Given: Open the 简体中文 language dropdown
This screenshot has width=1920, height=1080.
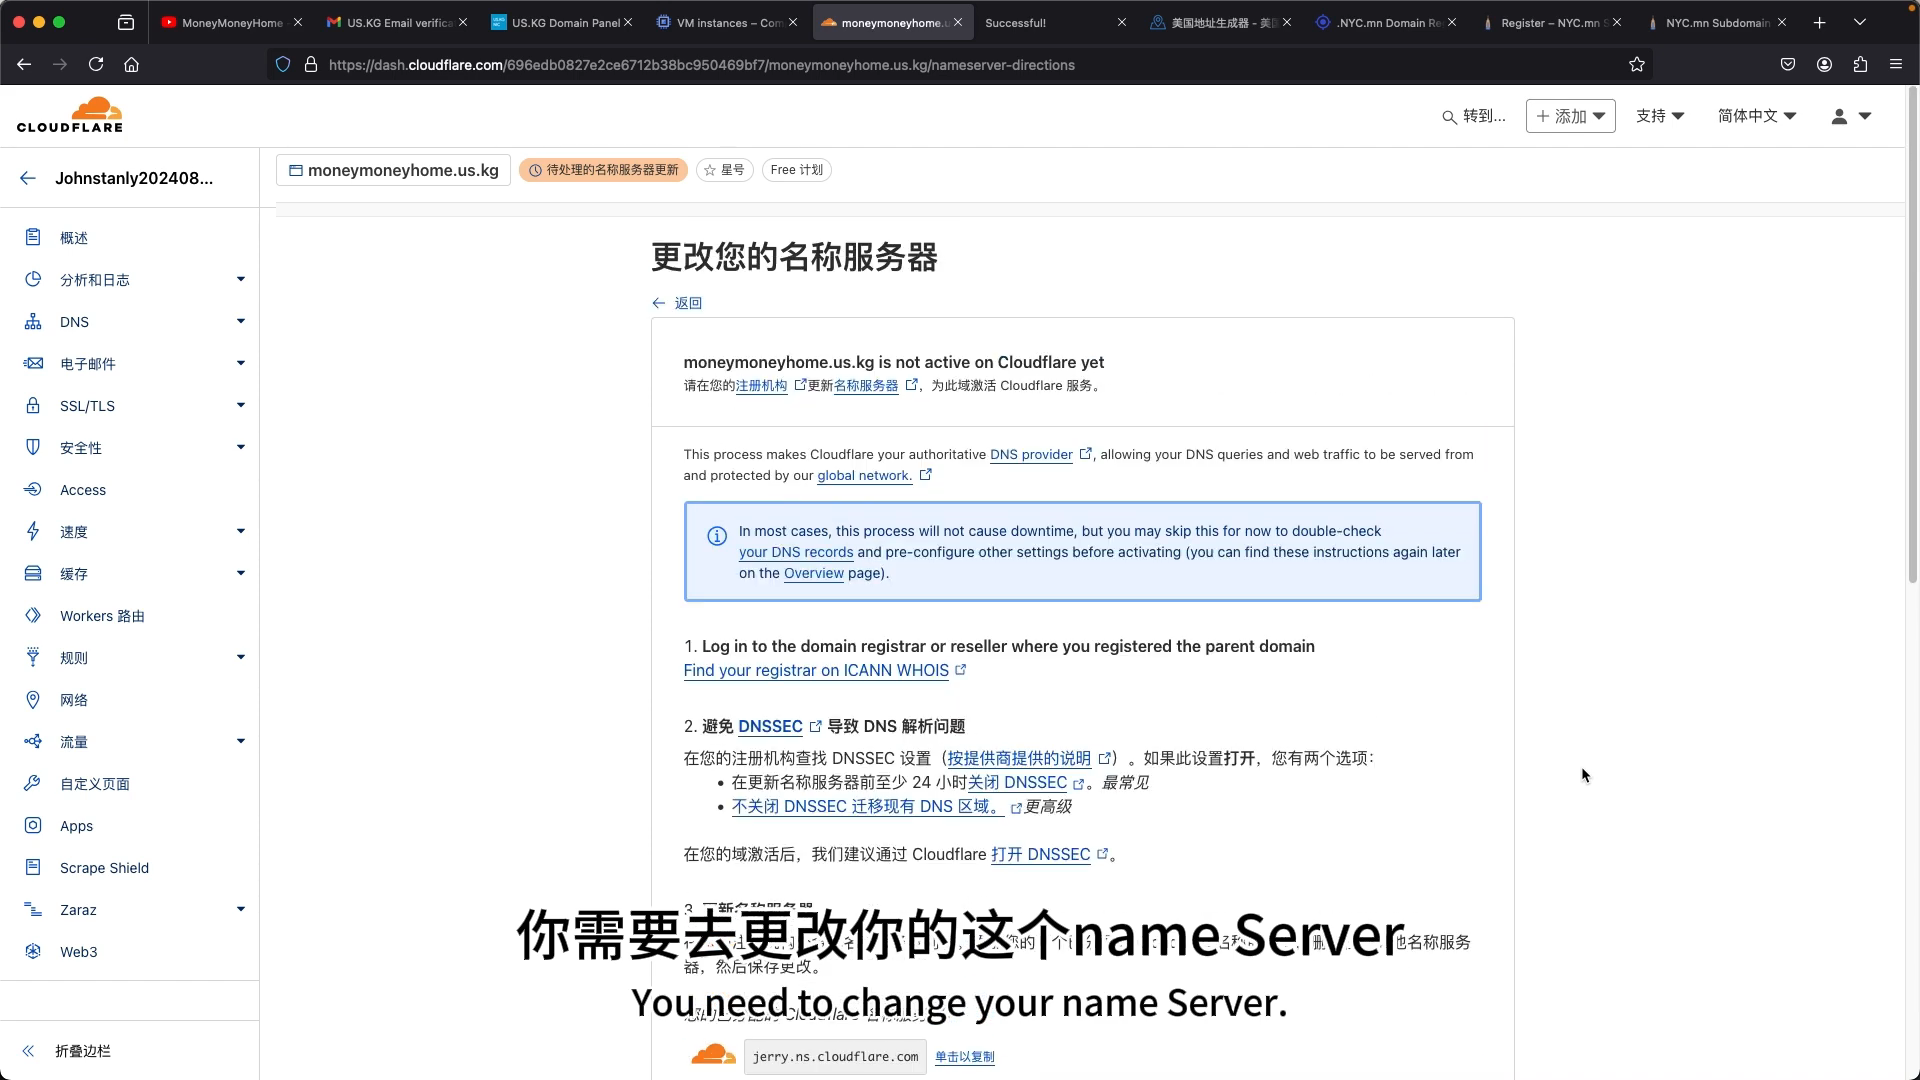Looking at the screenshot, I should point(1757,116).
